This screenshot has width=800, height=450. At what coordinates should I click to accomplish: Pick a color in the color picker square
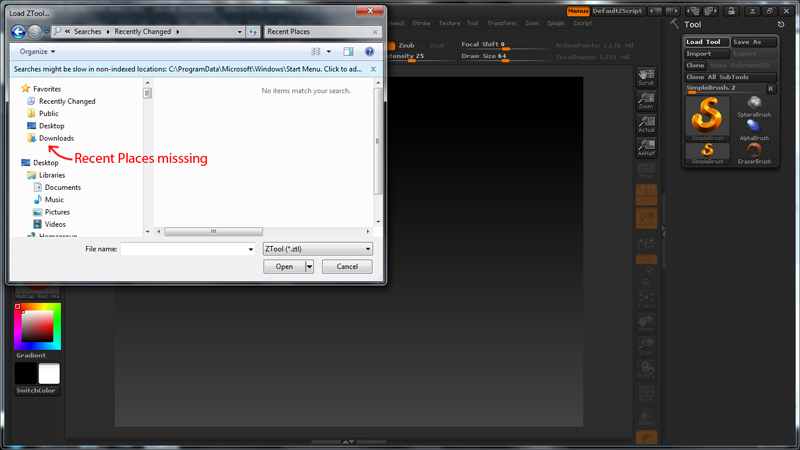[x=37, y=327]
